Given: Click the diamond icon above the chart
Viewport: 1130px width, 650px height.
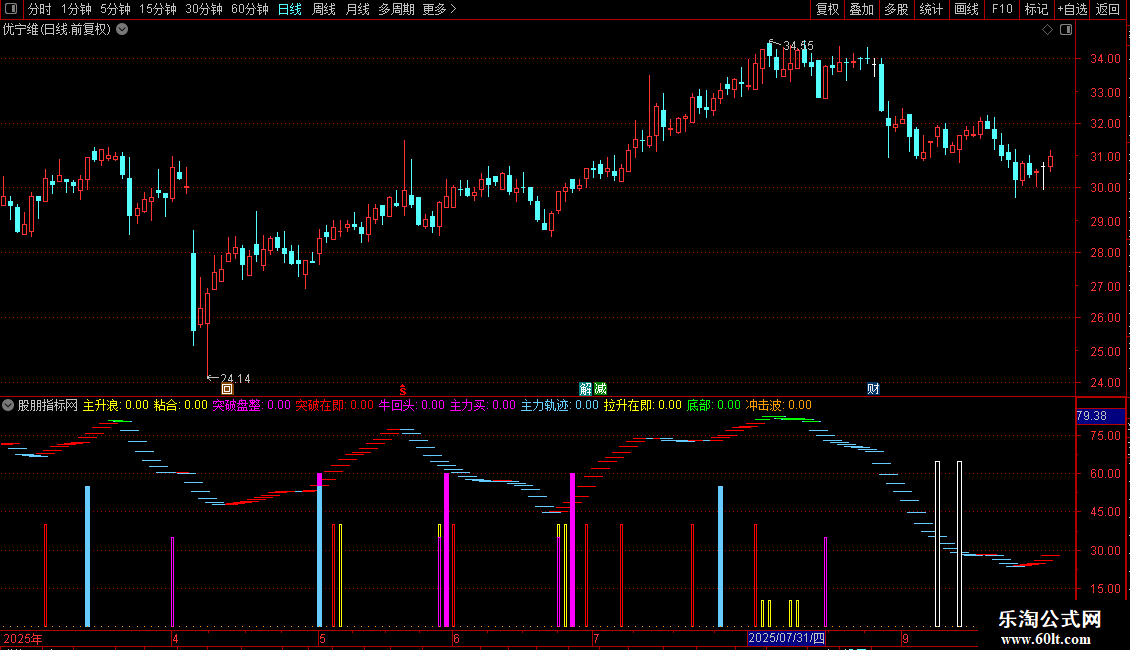Looking at the screenshot, I should pos(1048,30).
